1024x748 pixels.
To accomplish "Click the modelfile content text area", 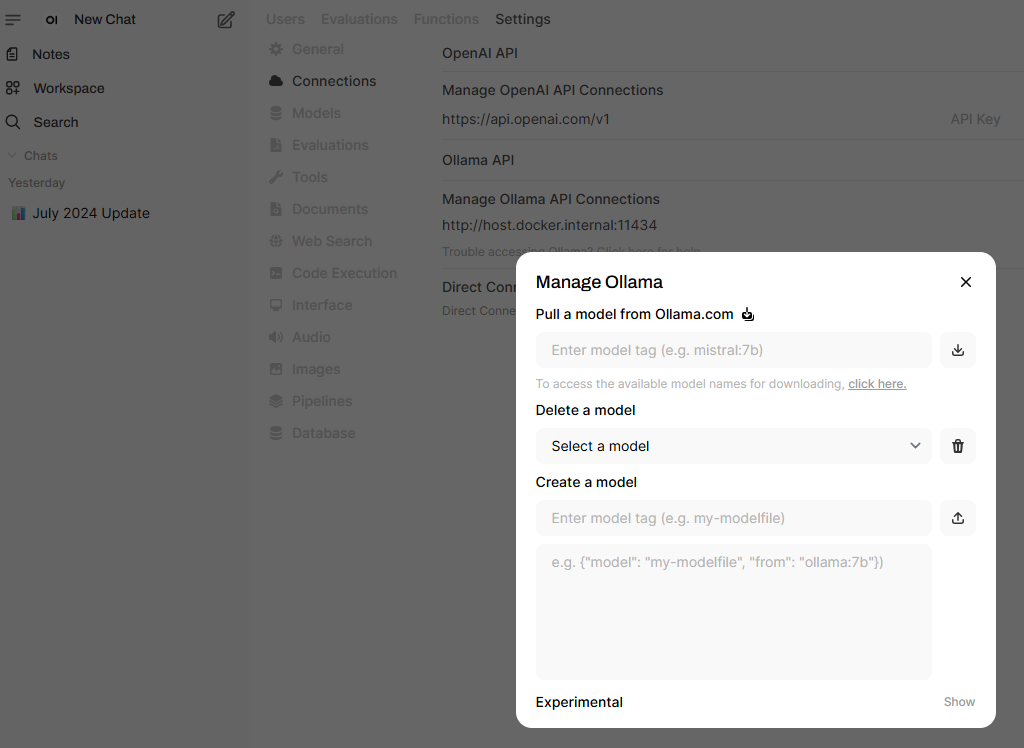I will pos(733,612).
